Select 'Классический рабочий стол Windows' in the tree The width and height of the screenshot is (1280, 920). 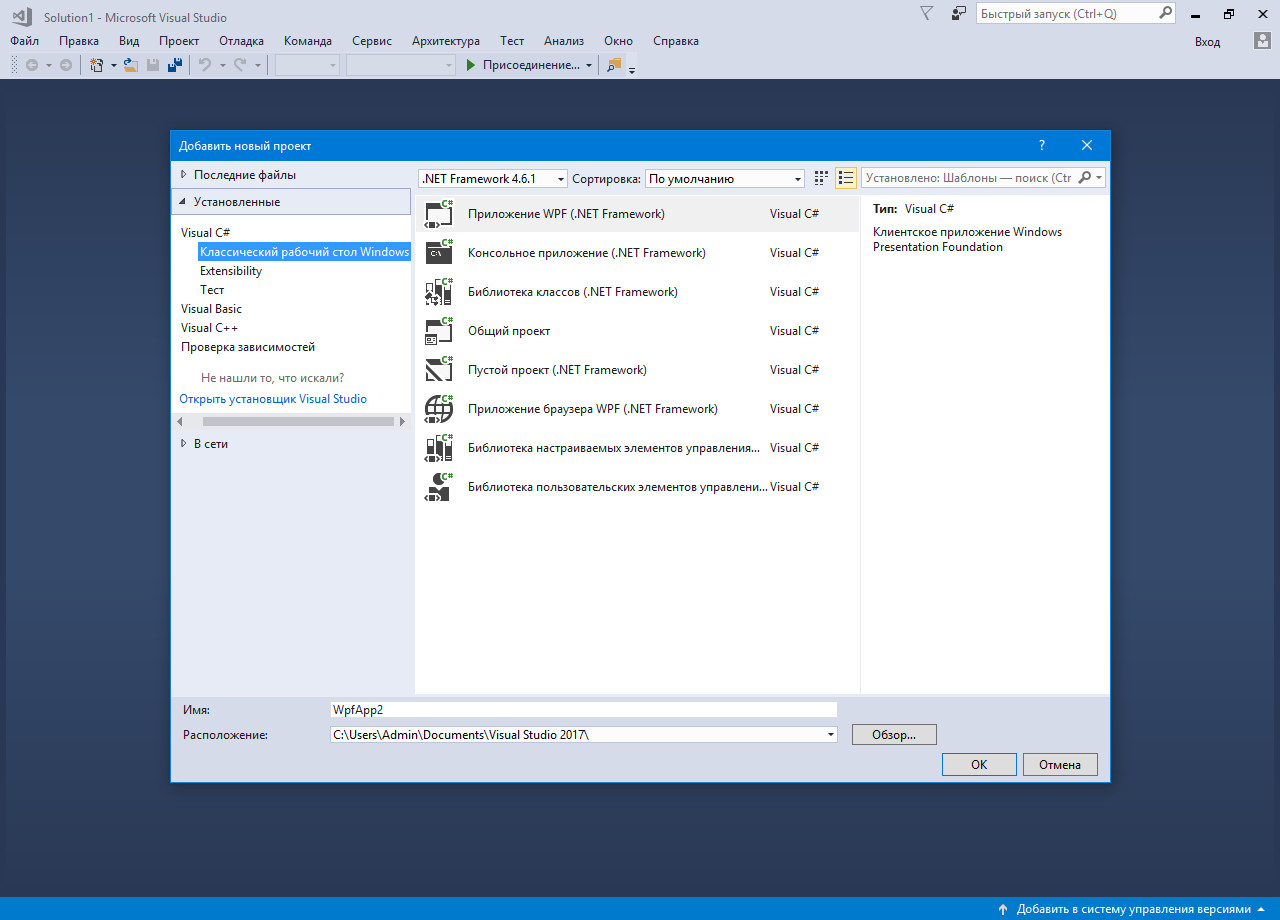(305, 252)
